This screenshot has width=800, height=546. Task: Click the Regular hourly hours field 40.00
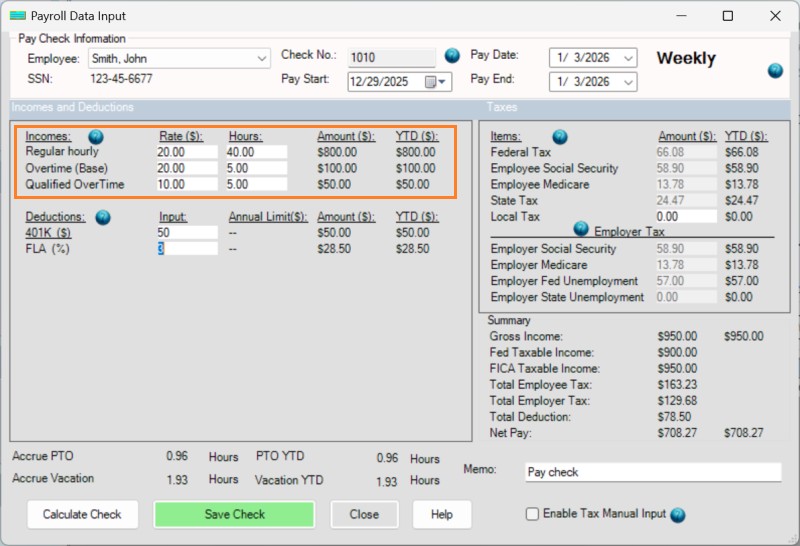257,152
